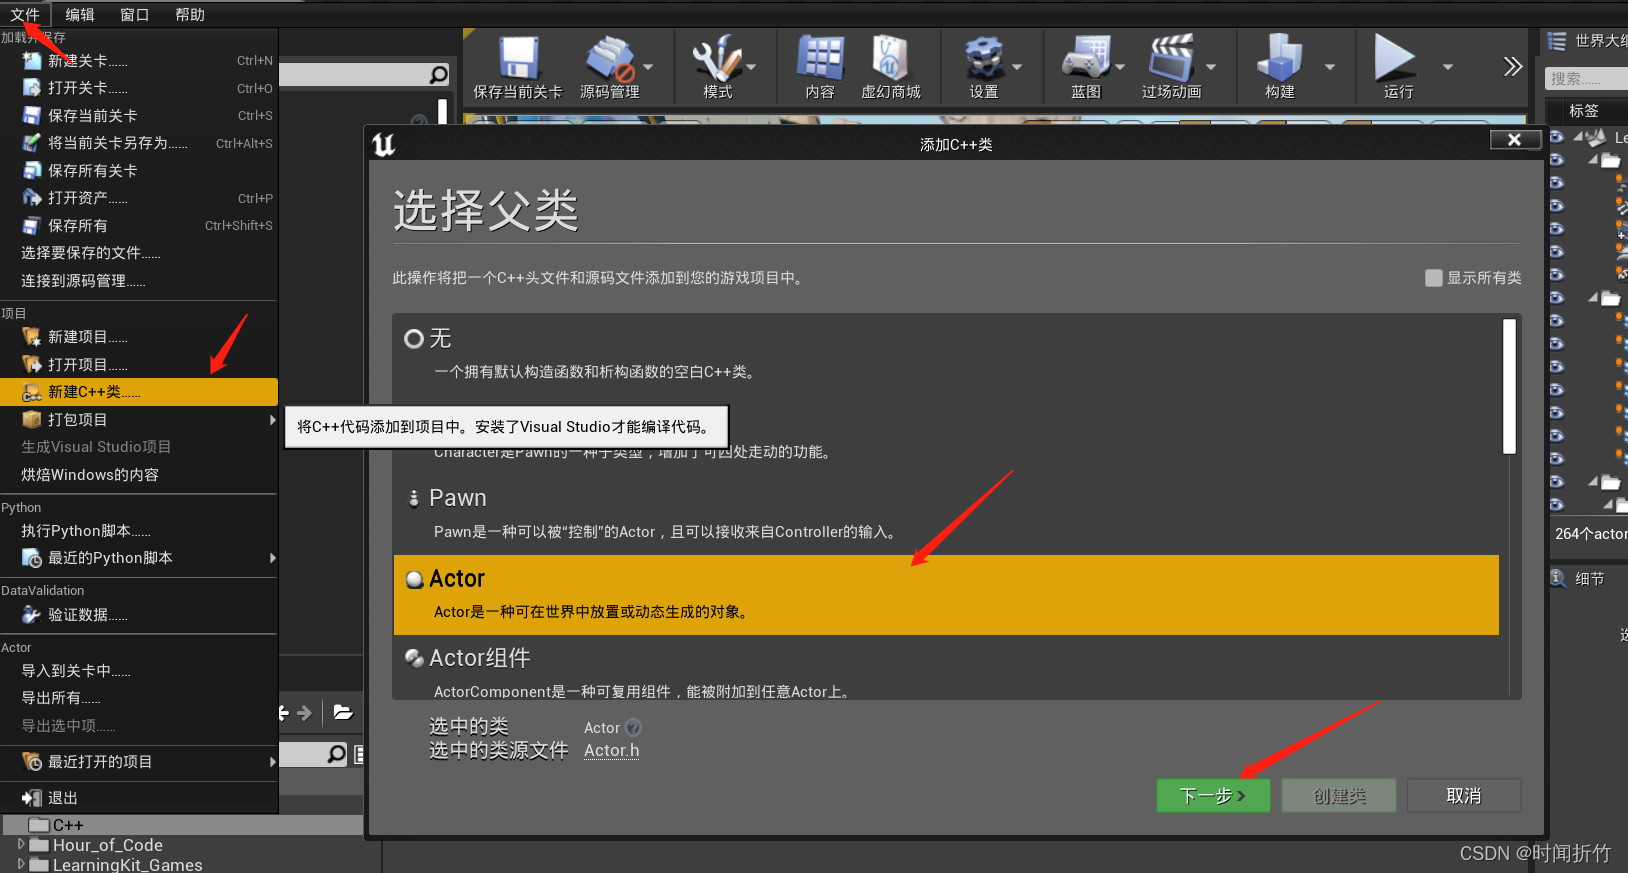Click the folder icon in content browser bar
1628x873 pixels.
click(343, 713)
